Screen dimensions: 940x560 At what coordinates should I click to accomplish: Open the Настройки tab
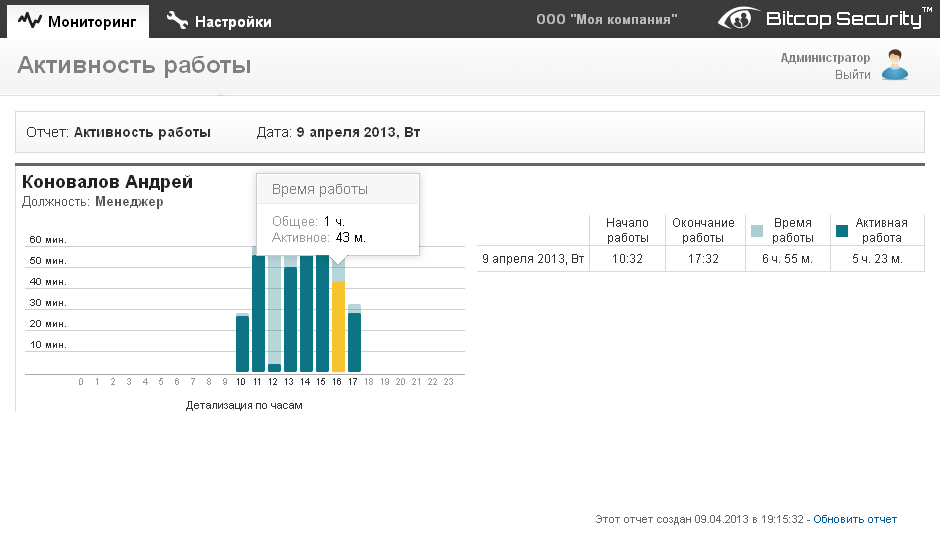coord(220,21)
